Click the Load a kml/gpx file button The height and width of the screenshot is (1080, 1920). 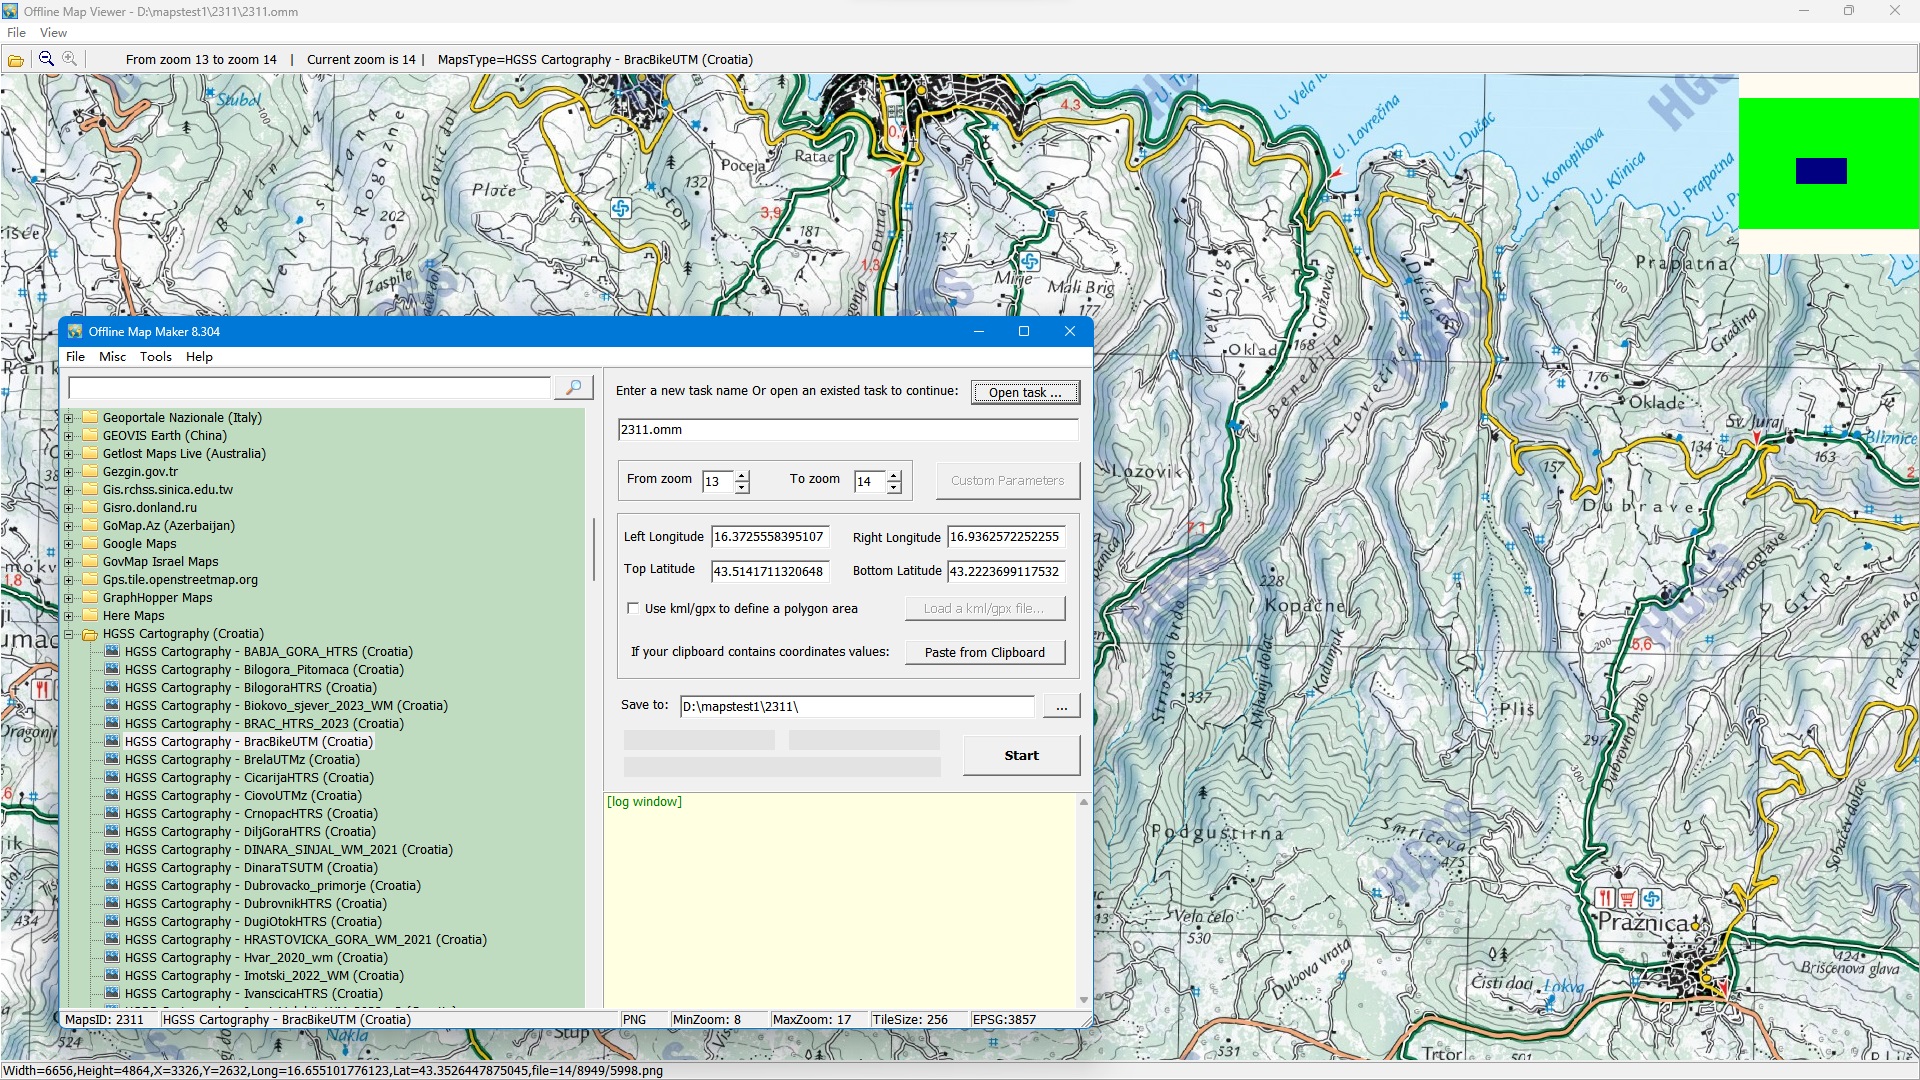(984, 608)
